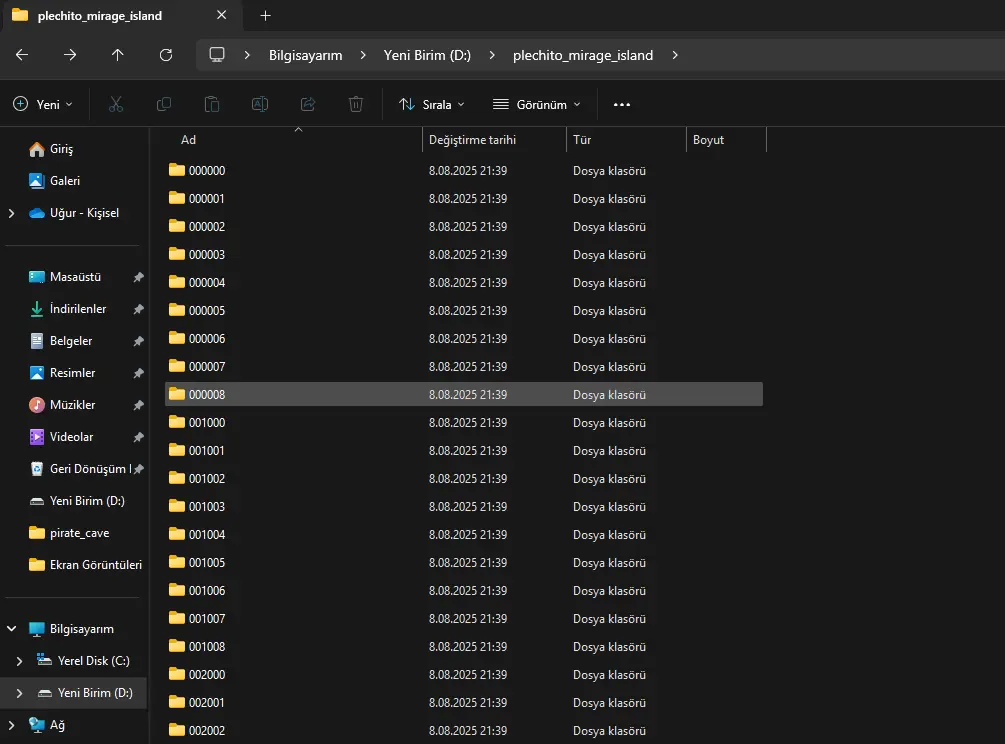1005x744 pixels.
Task: Delete selected item with trash icon
Action: tap(356, 104)
